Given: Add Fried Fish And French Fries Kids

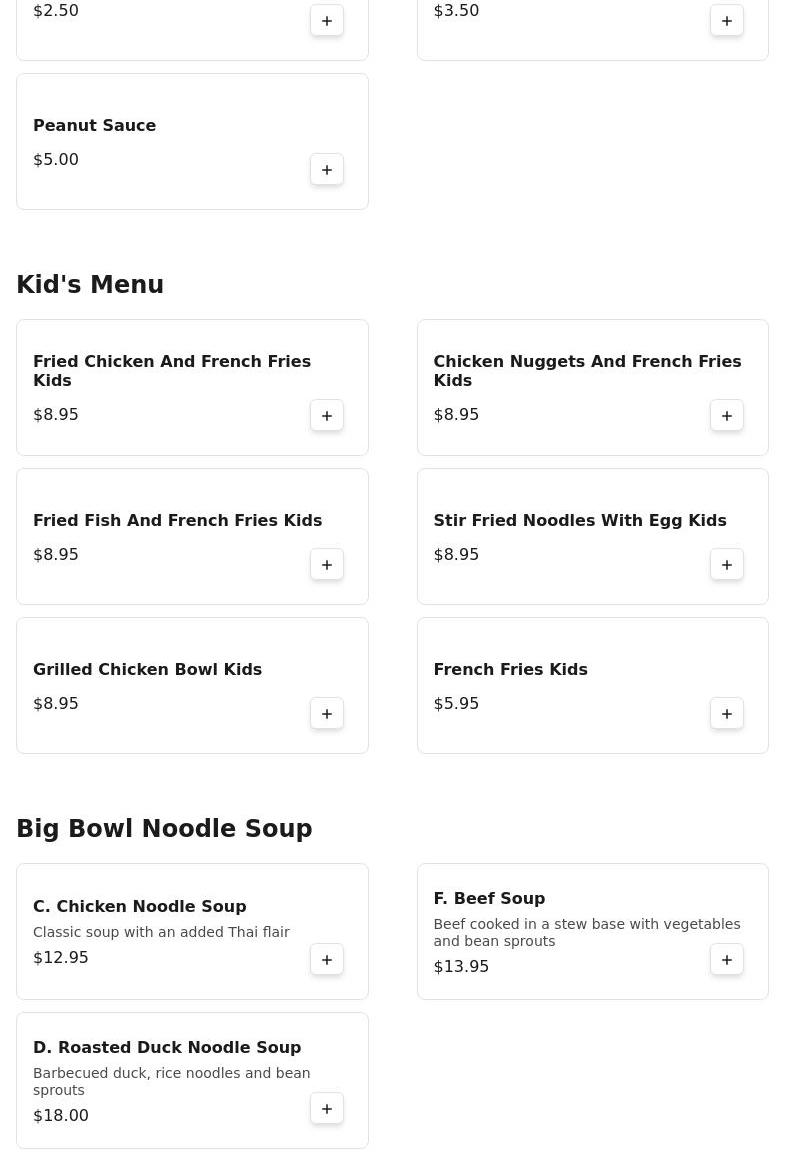Looking at the screenshot, I should [327, 565].
